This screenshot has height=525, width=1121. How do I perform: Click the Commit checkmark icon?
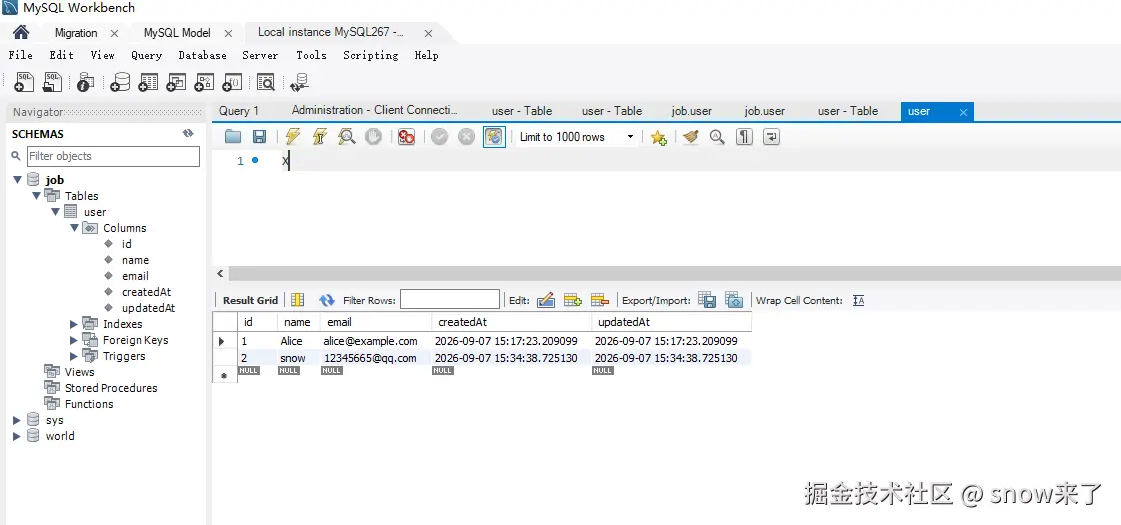pos(439,137)
